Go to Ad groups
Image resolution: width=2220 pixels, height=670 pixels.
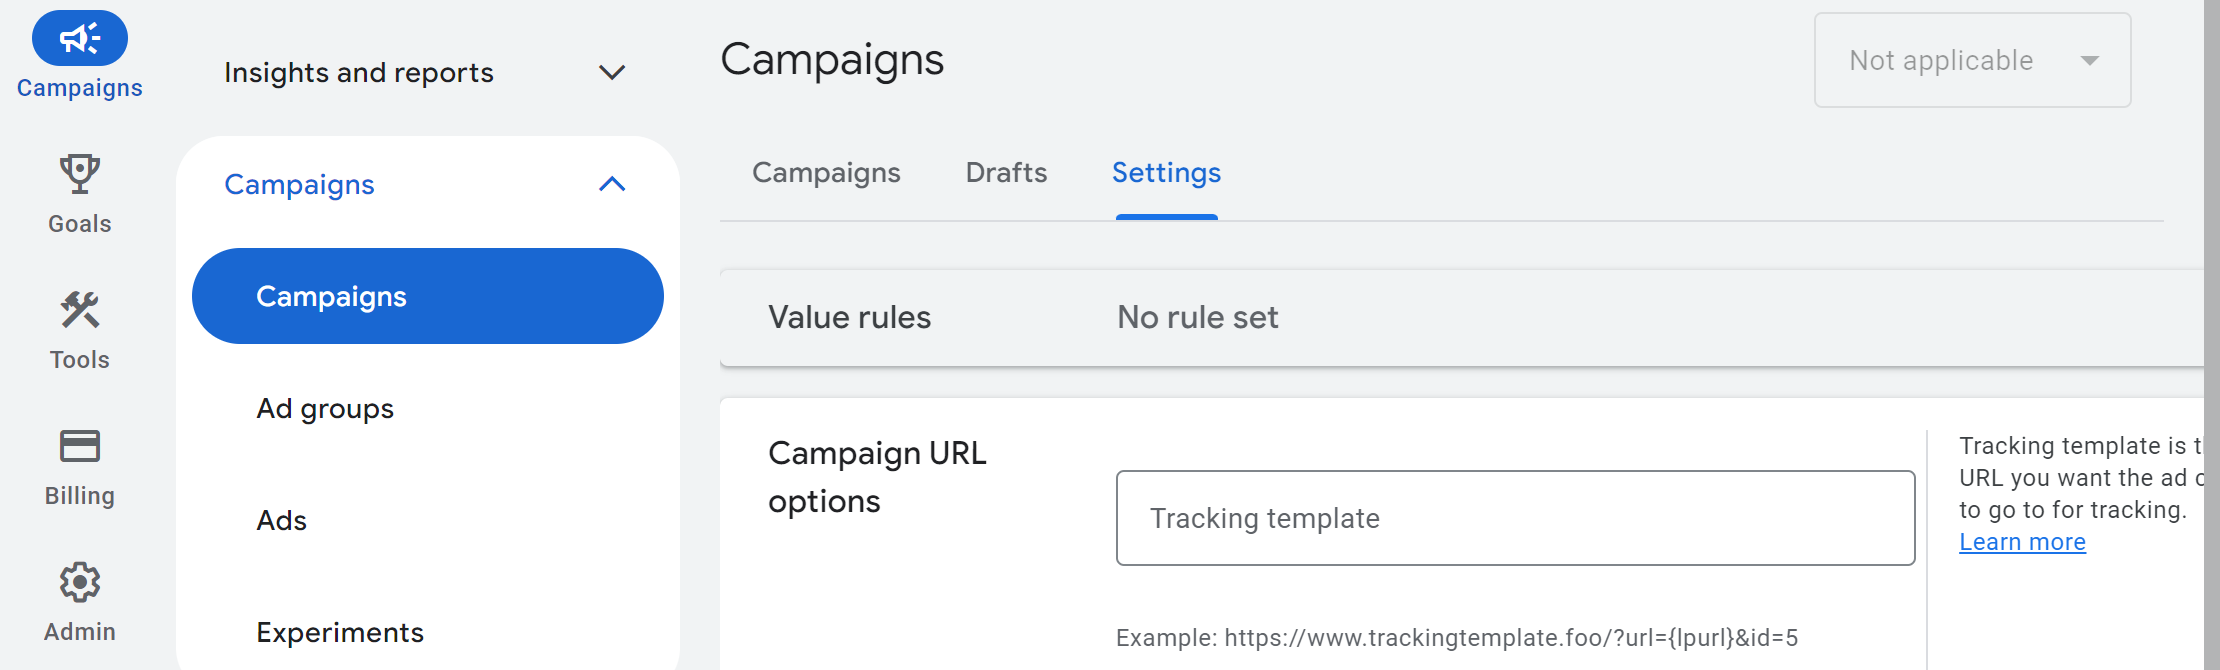coord(325,408)
